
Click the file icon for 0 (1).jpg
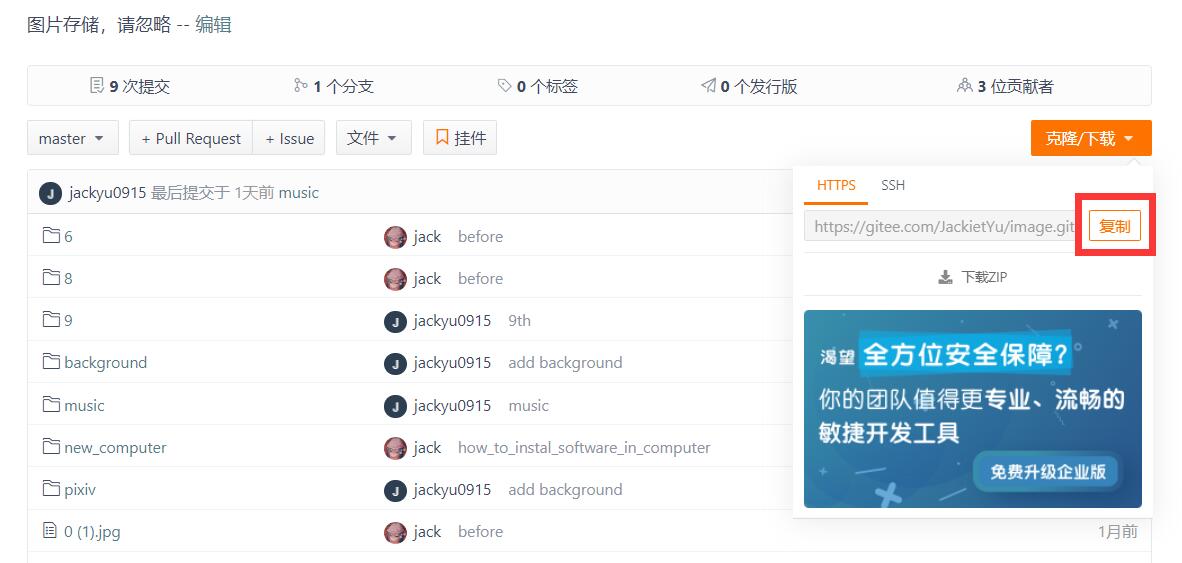pos(50,531)
